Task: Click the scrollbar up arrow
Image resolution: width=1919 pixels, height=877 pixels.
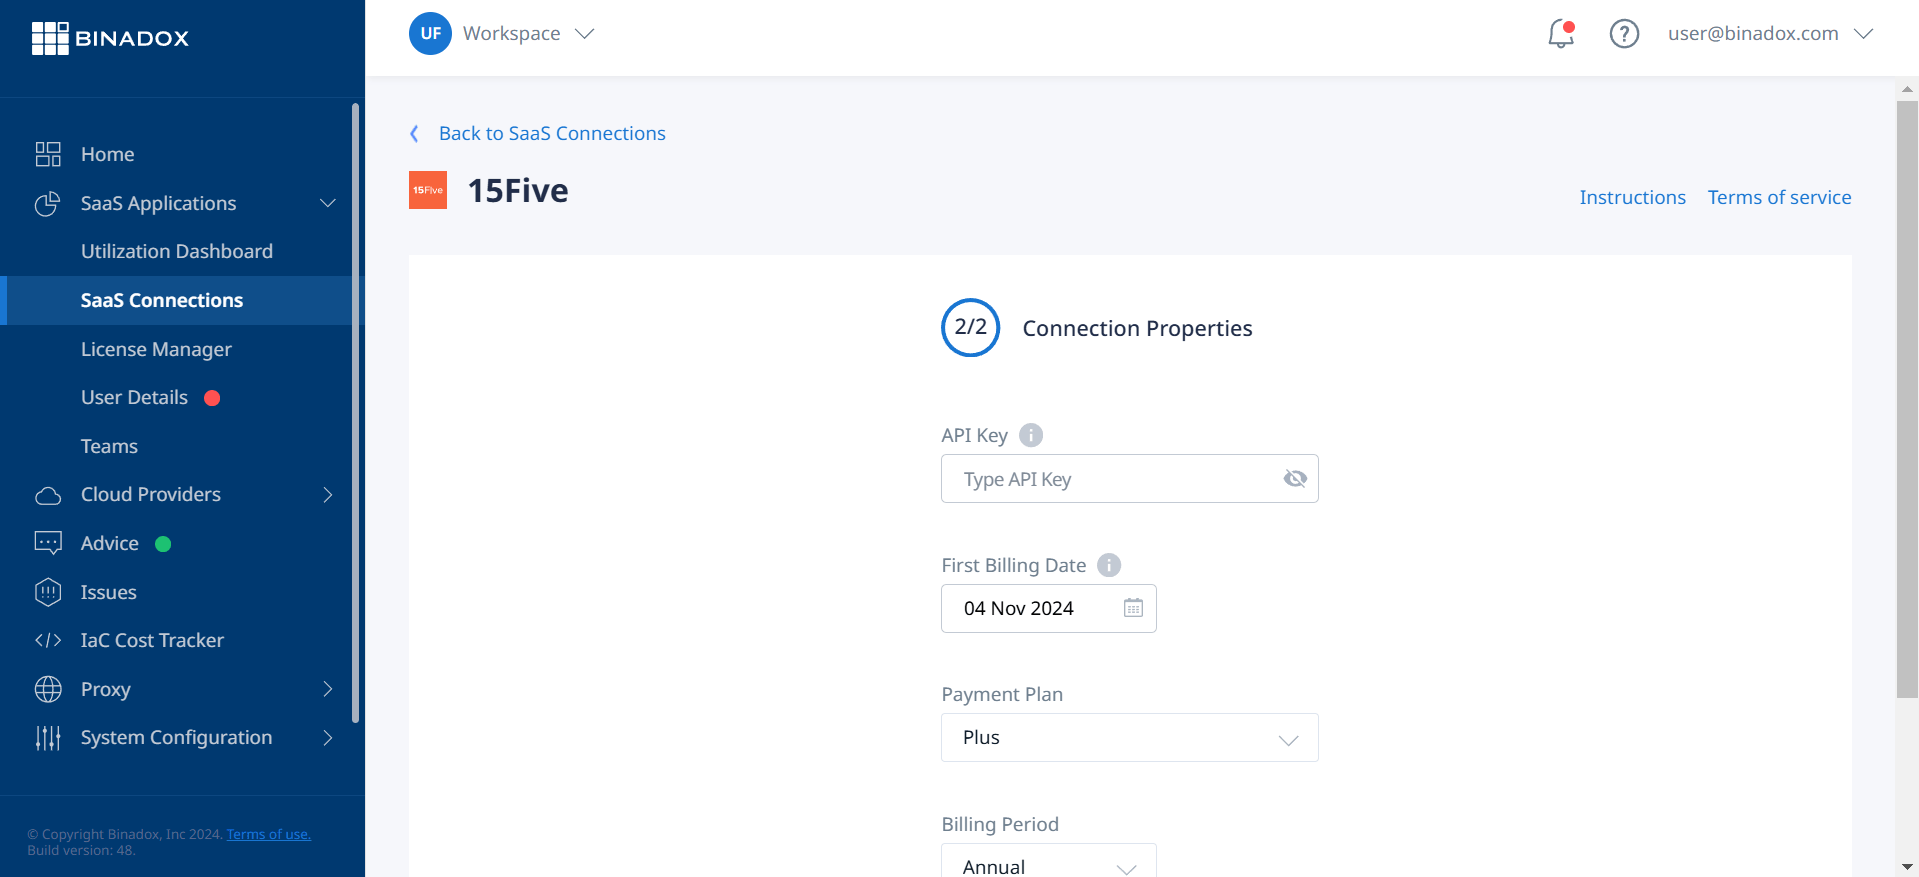Action: (1907, 89)
